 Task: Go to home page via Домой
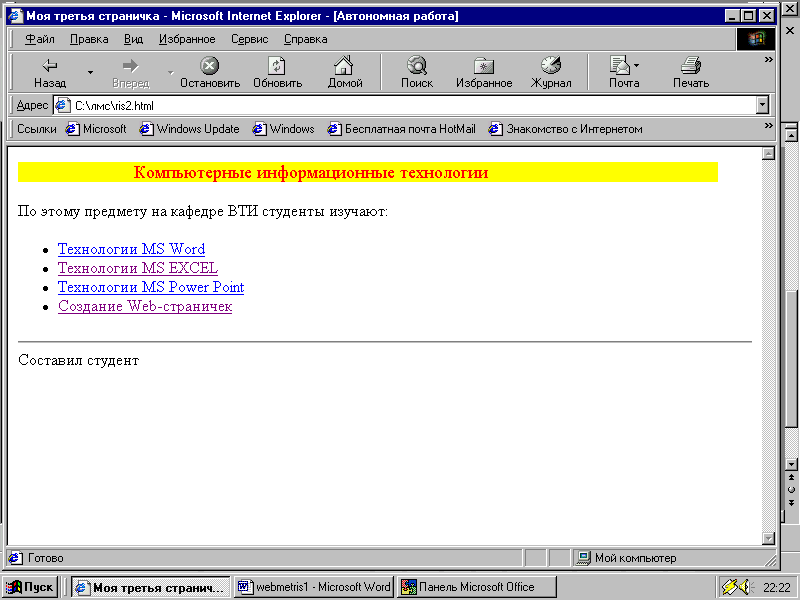point(344,73)
